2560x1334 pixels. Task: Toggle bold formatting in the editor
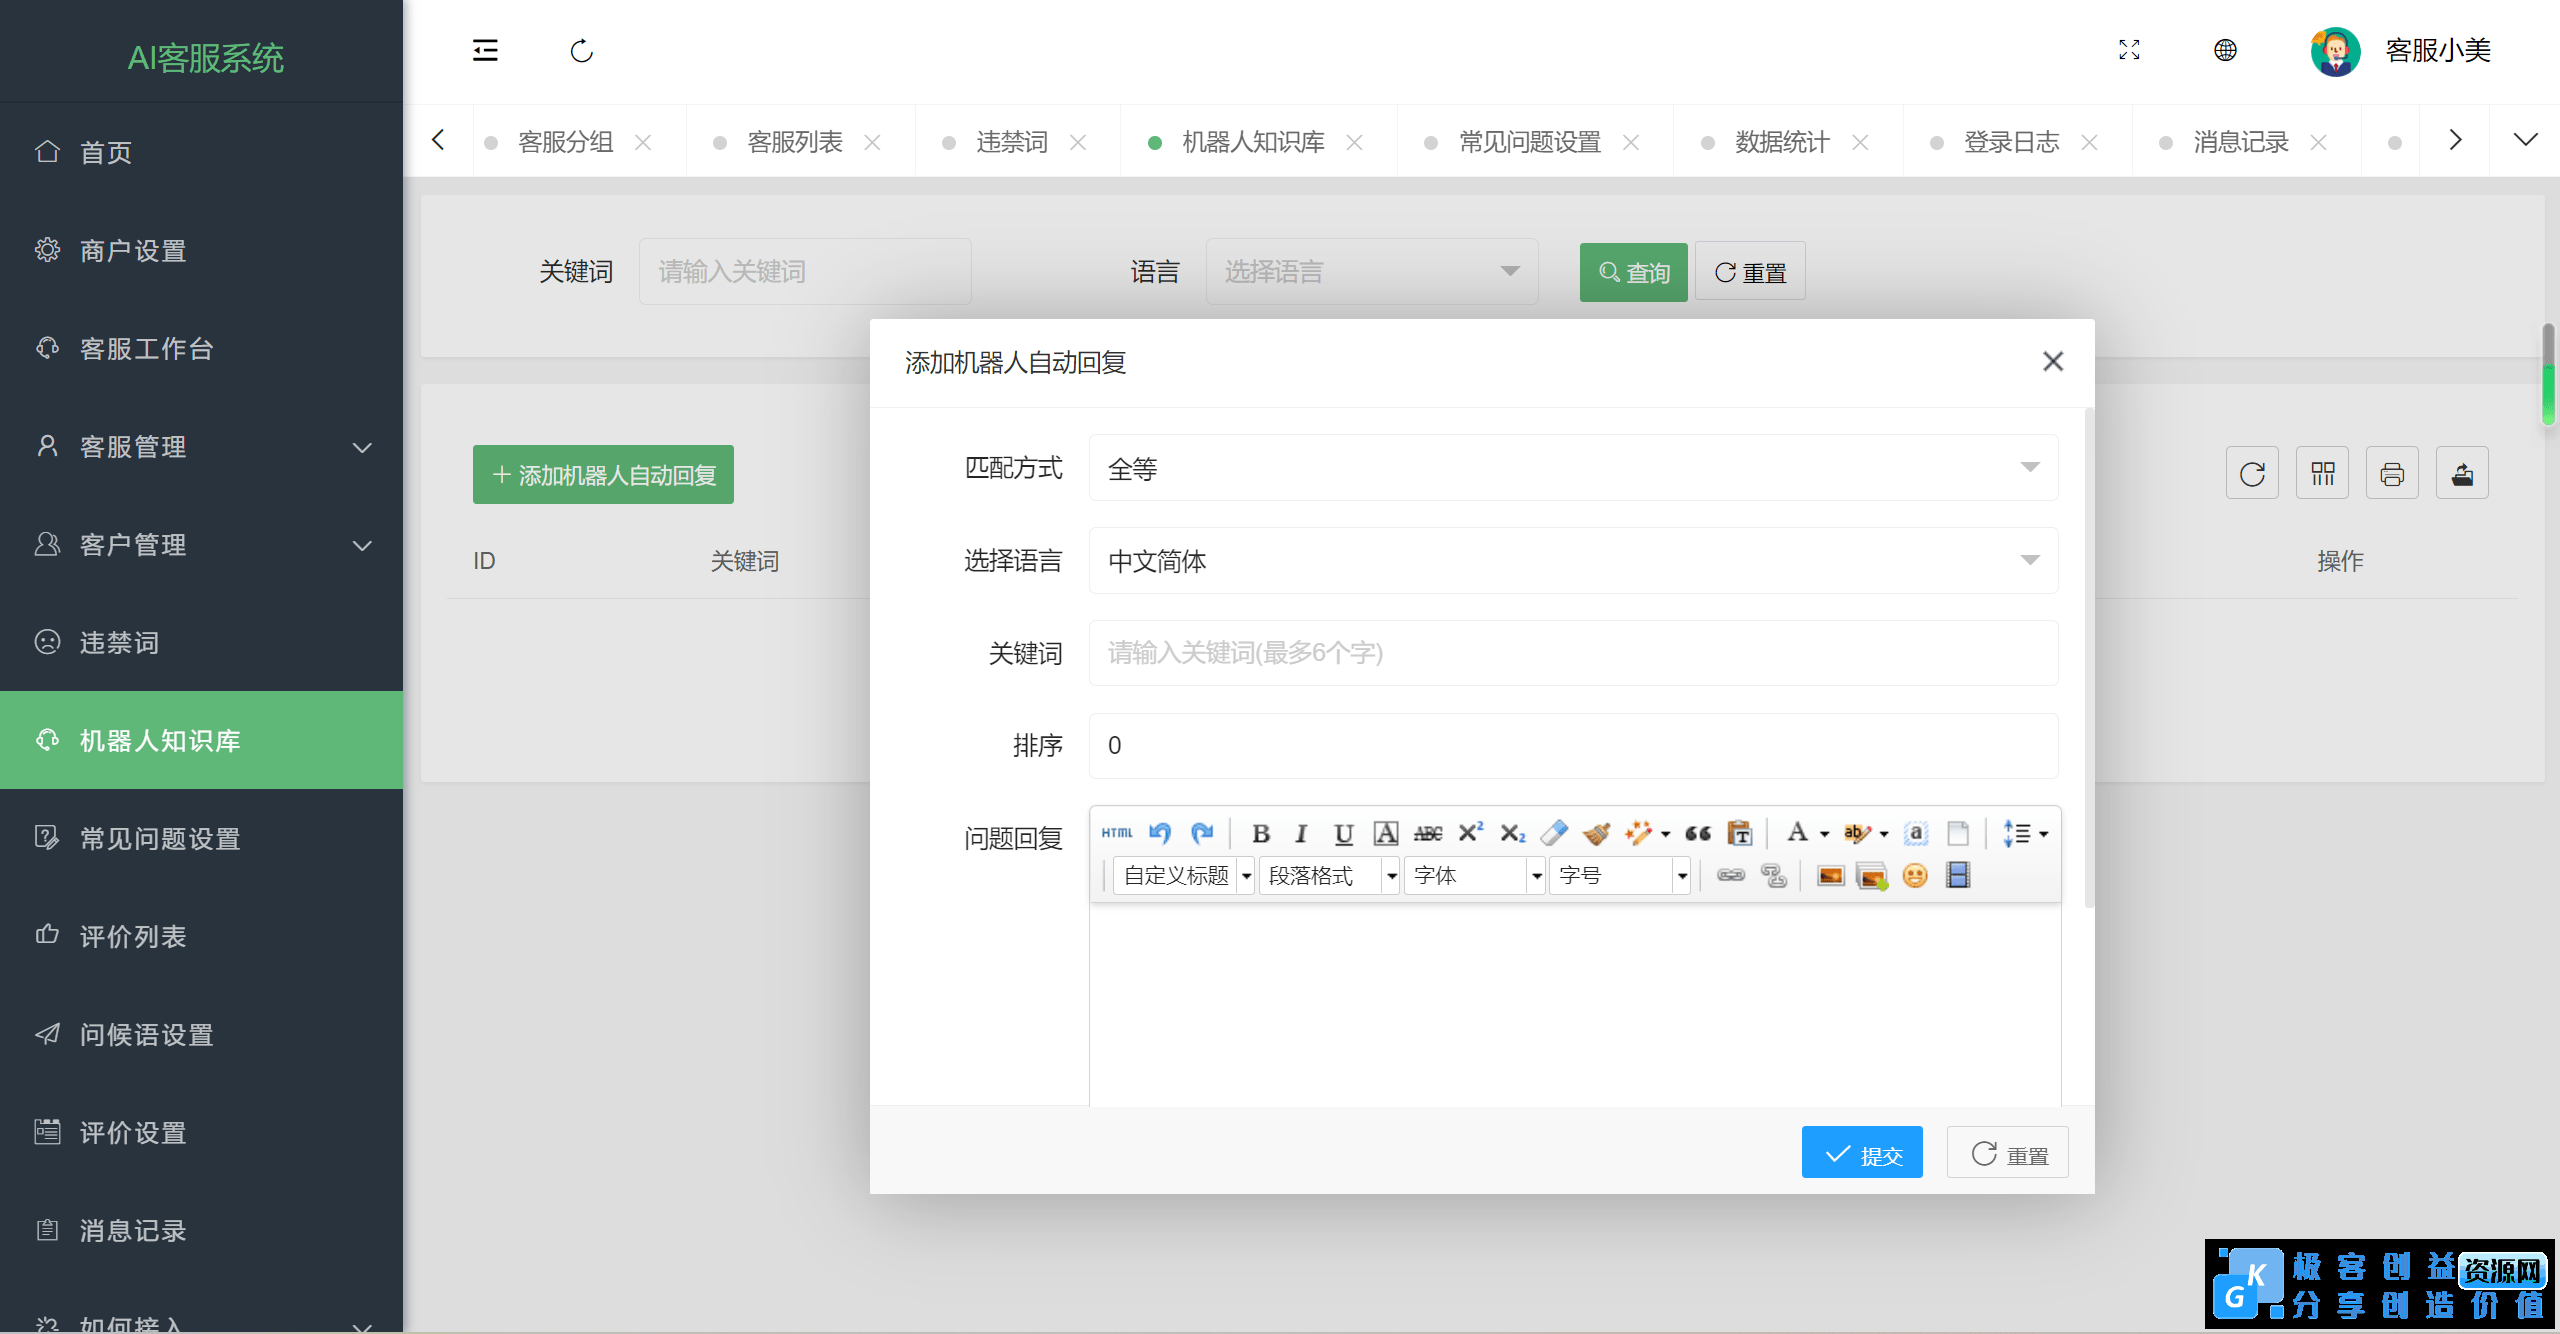(x=1262, y=833)
